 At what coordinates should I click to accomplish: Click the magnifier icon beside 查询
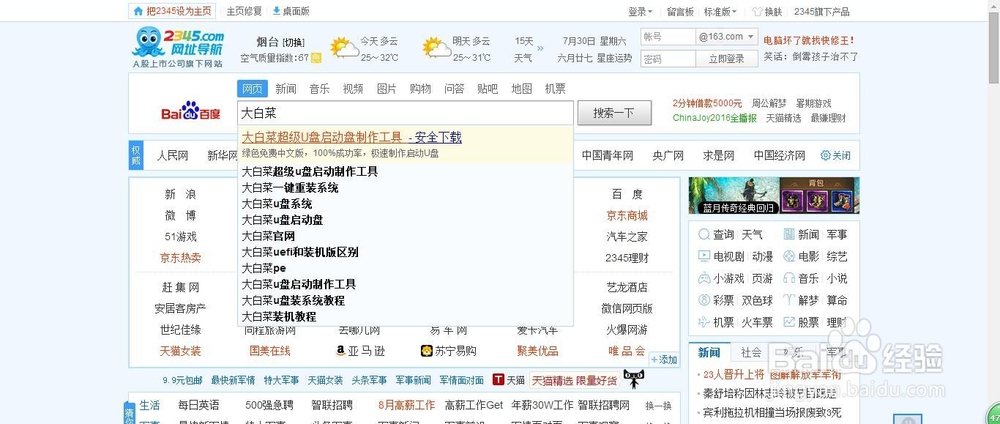tap(703, 235)
